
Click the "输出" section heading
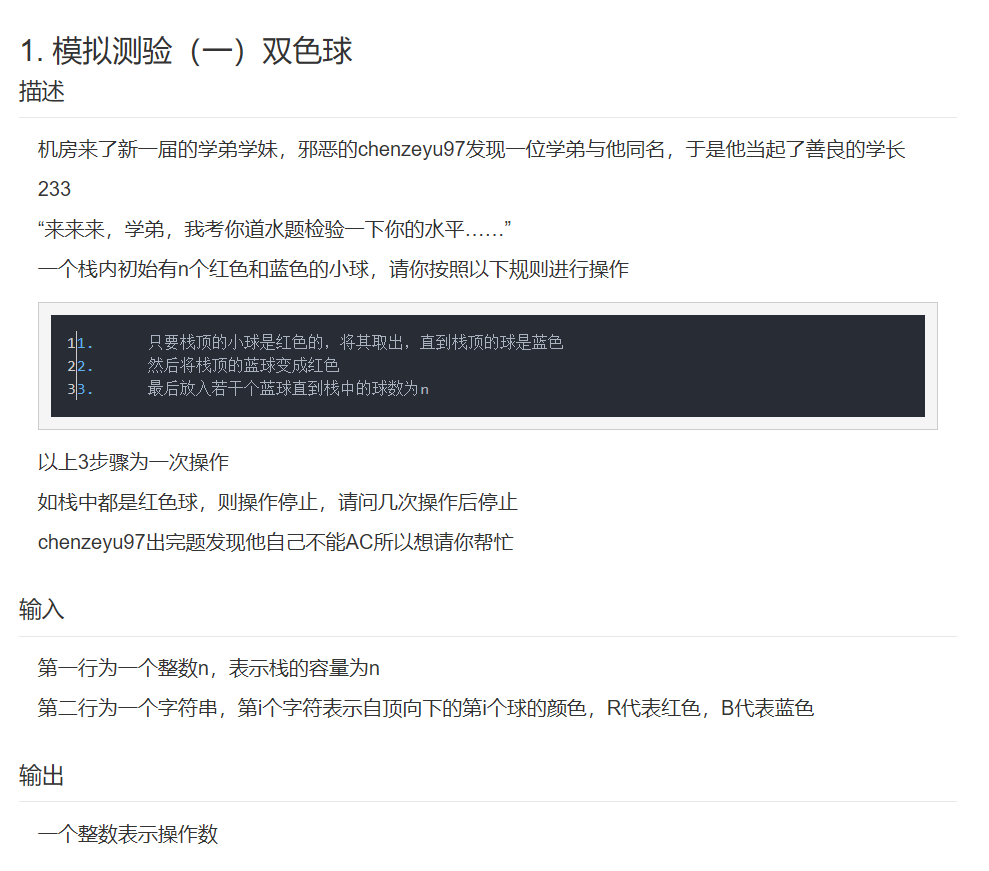(42, 776)
